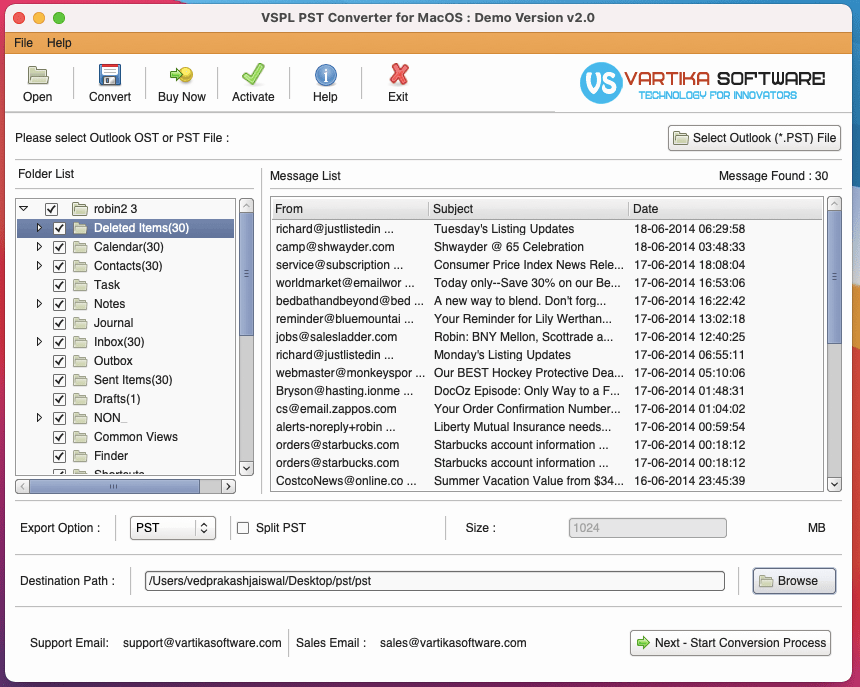
Task: Expand the Inbox(30) tree node
Action: [x=39, y=342]
